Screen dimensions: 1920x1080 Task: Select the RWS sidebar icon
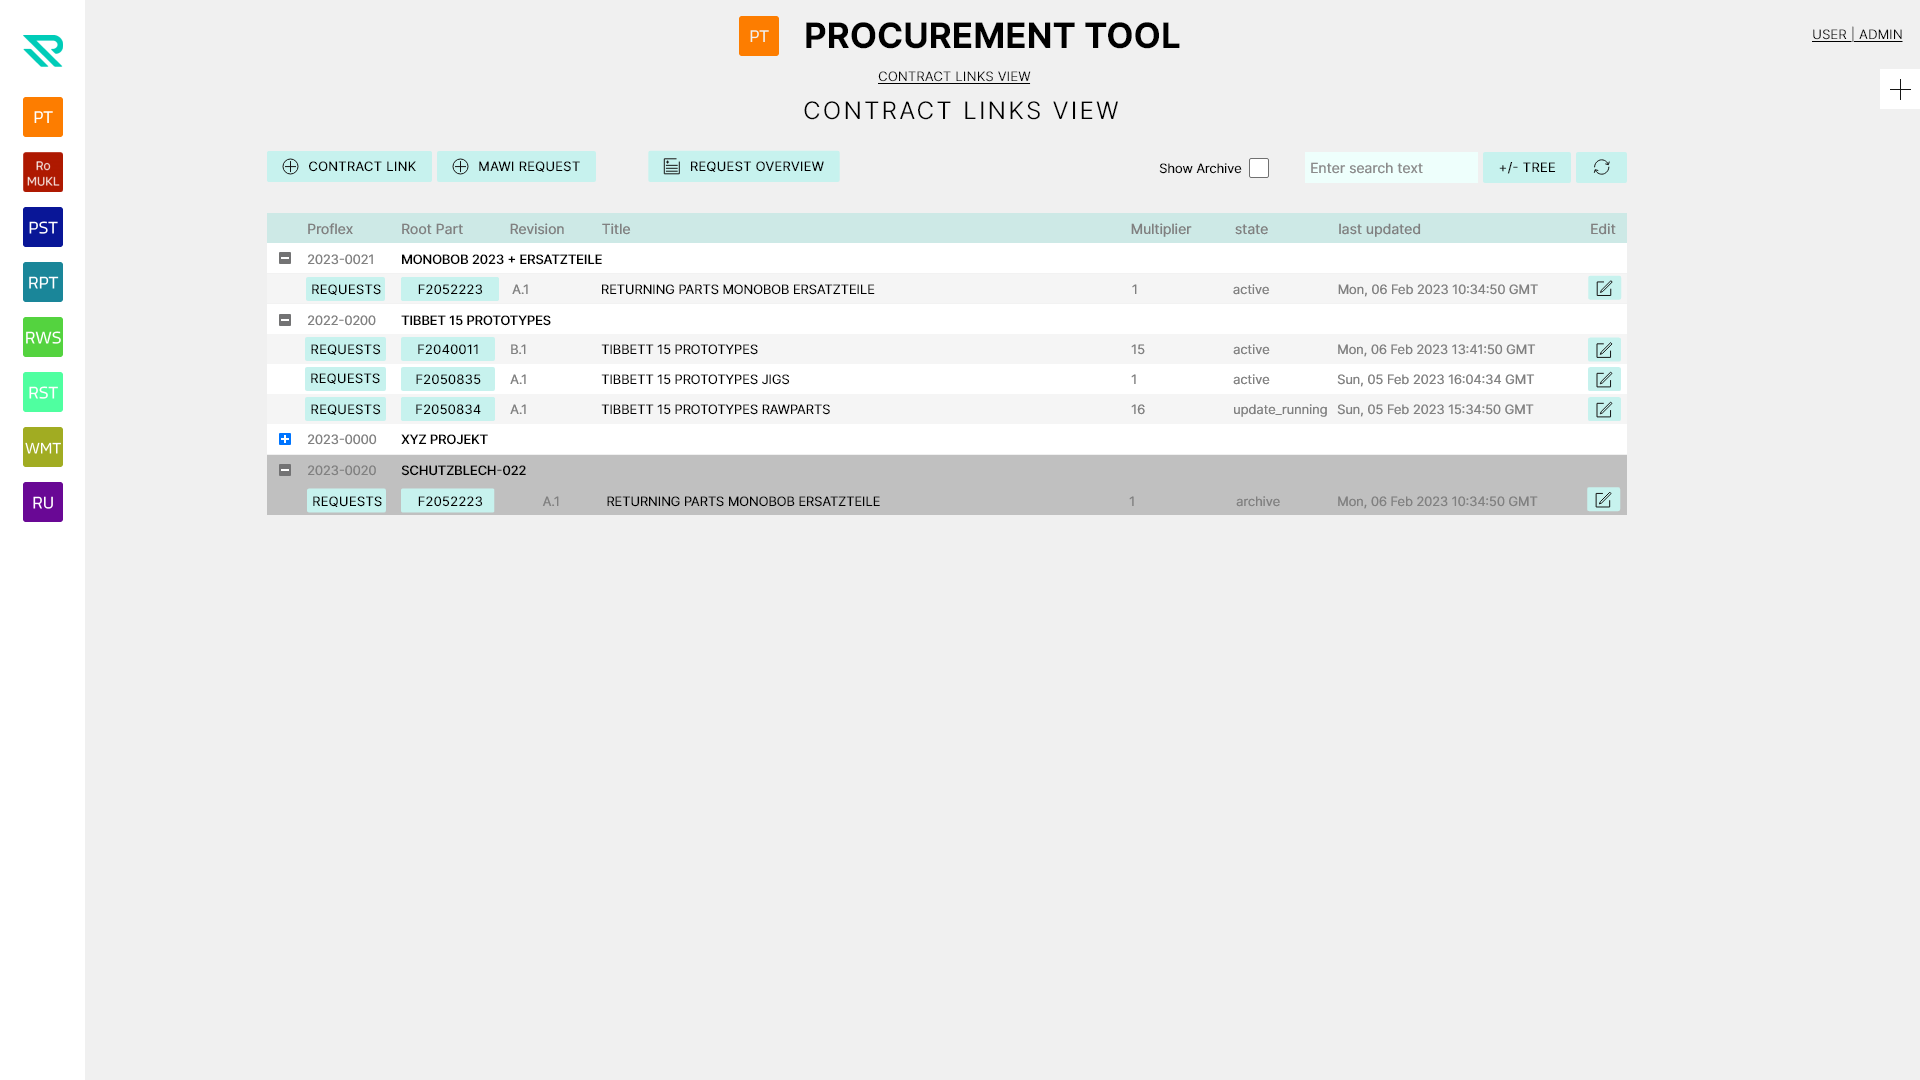pos(42,337)
